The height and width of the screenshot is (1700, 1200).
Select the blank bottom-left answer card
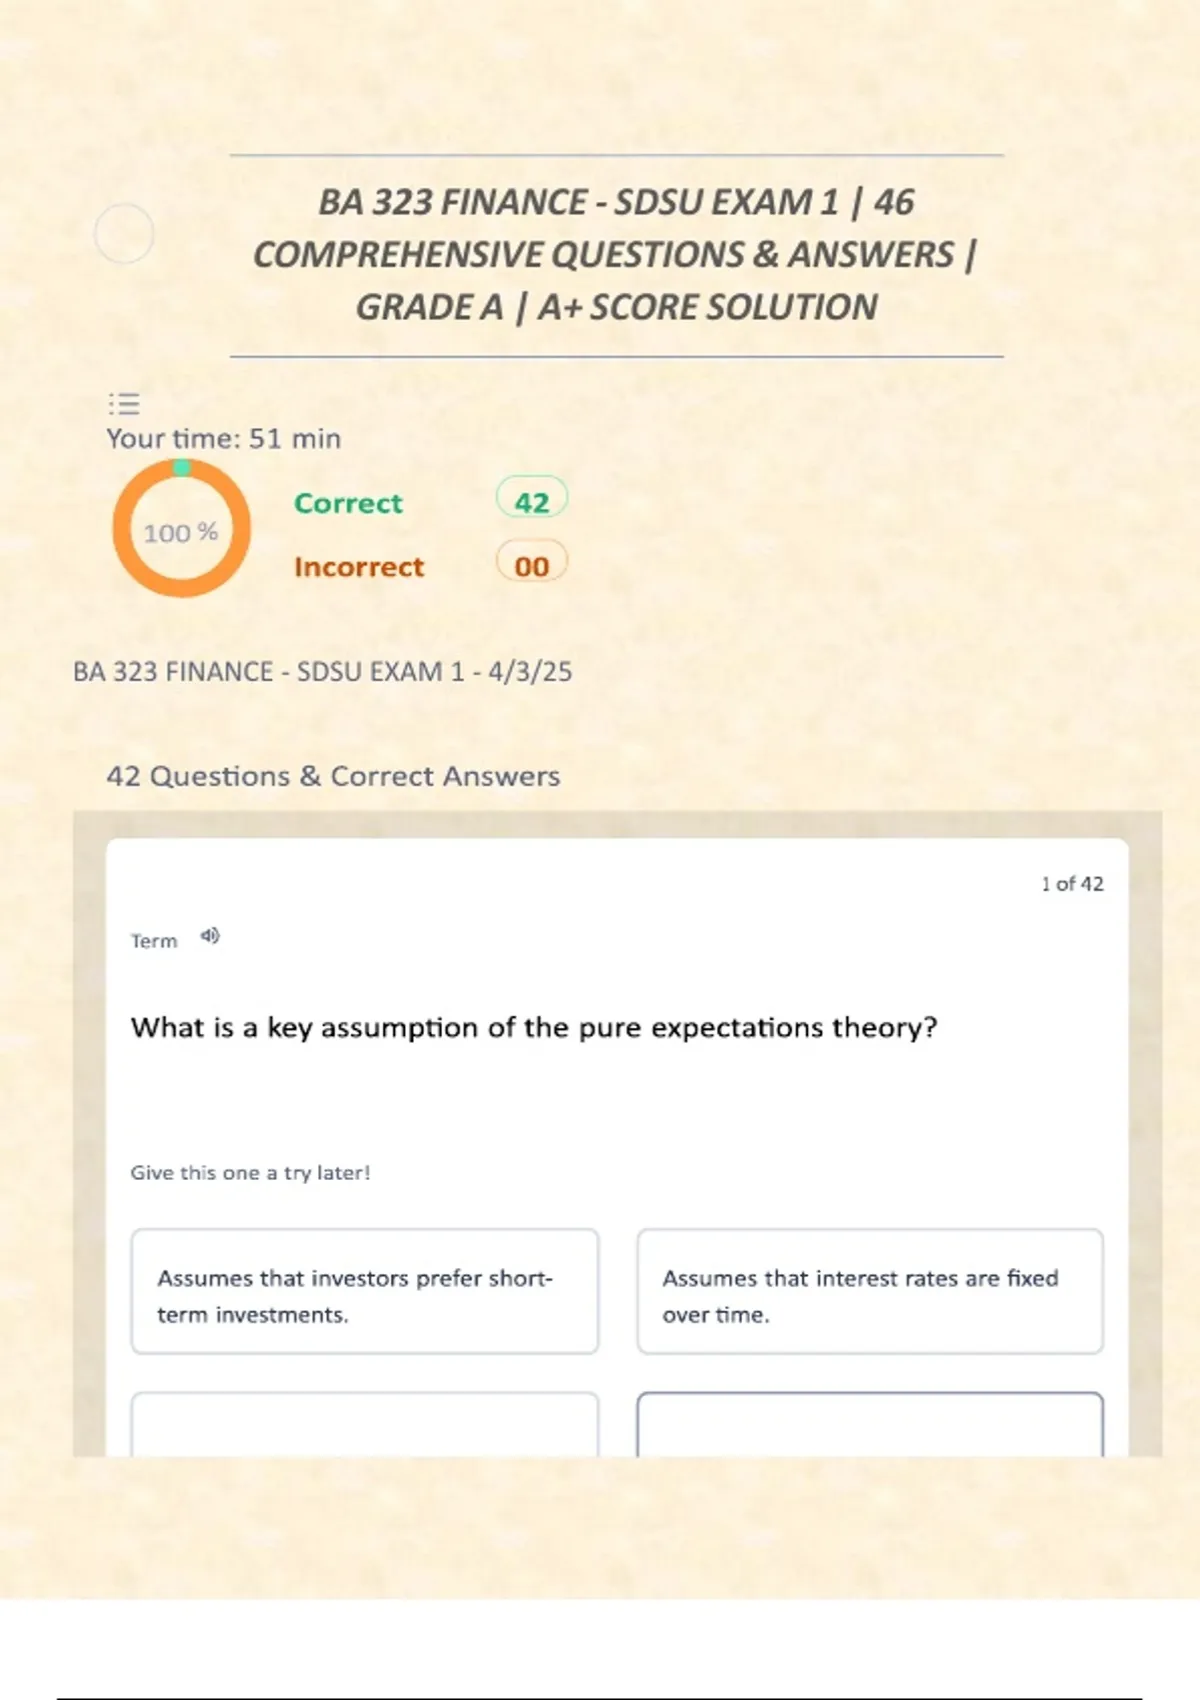click(x=365, y=1424)
